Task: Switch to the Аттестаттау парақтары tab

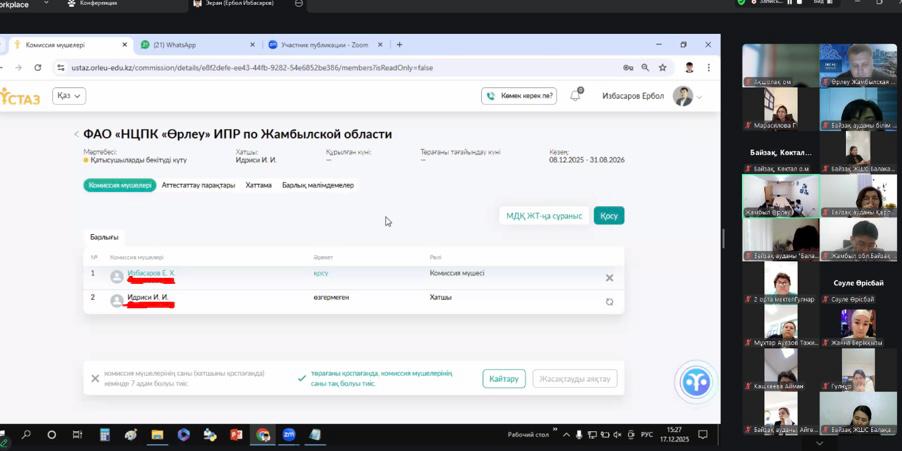Action: click(x=198, y=185)
